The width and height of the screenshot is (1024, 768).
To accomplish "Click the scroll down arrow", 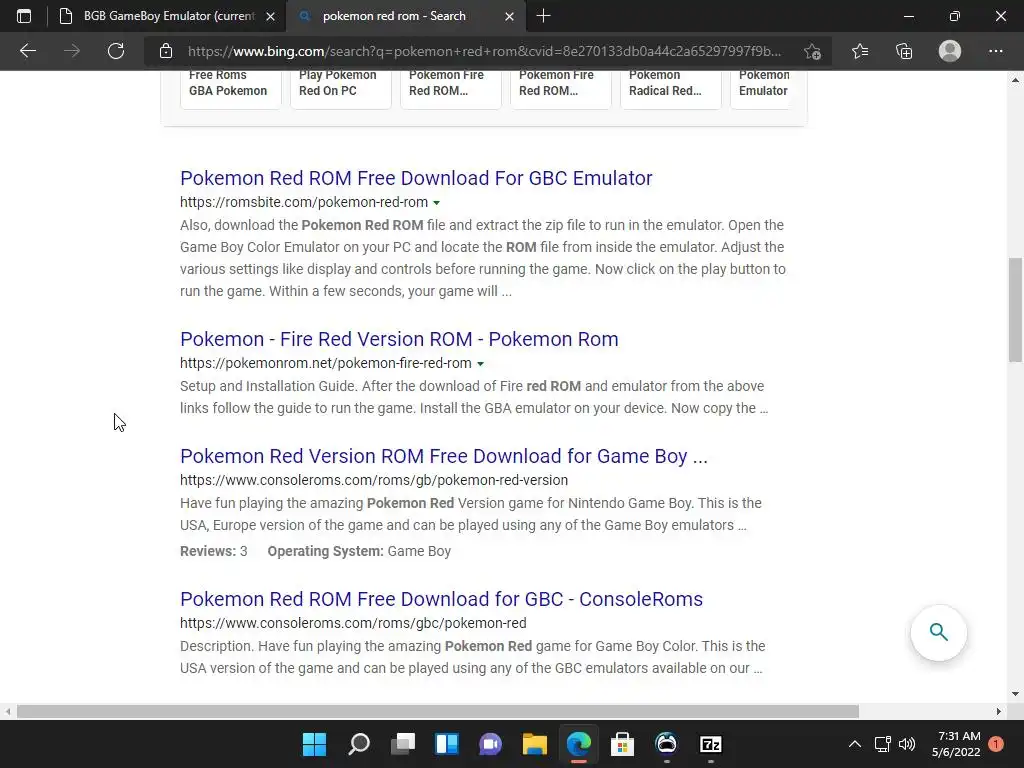I will click(x=1015, y=694).
